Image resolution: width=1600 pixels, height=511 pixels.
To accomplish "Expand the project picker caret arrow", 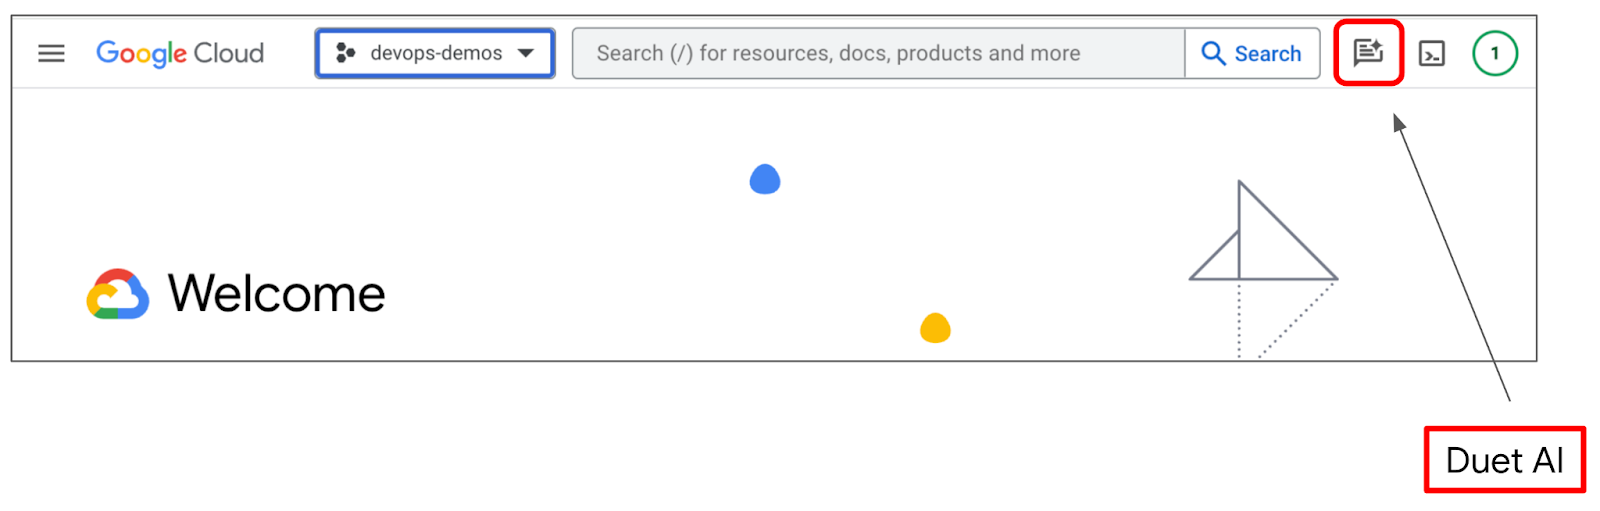I will 526,54.
